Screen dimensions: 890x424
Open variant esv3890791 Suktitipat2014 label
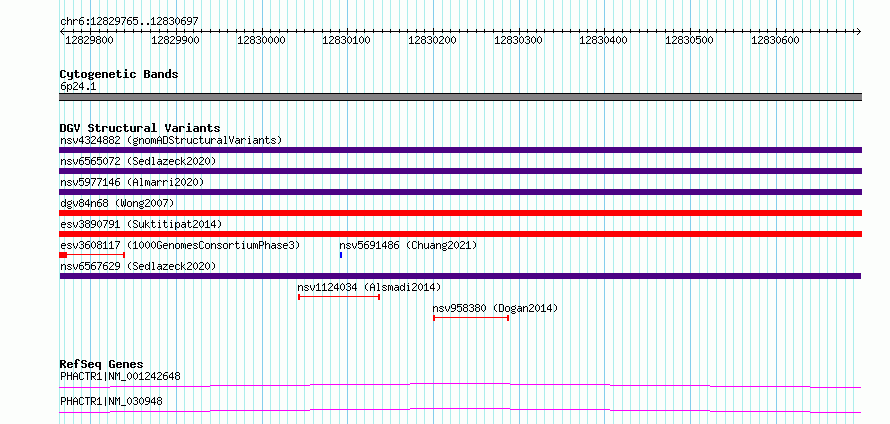[141, 224]
